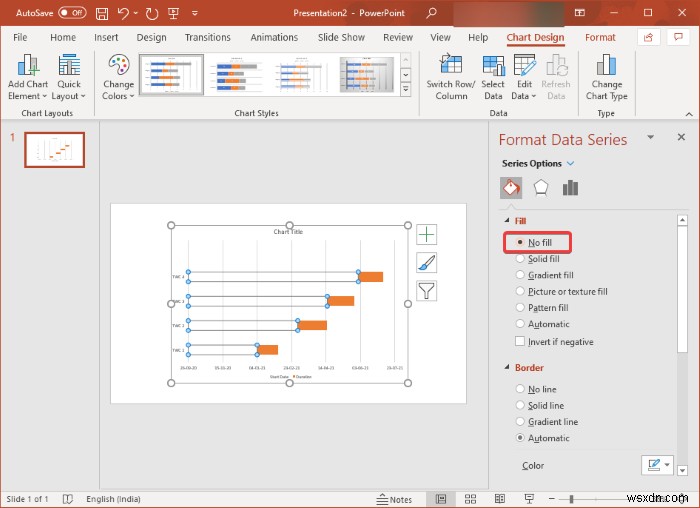700x508 pixels.
Task: Switch to Slide Sorter view icon
Action: [x=470, y=499]
